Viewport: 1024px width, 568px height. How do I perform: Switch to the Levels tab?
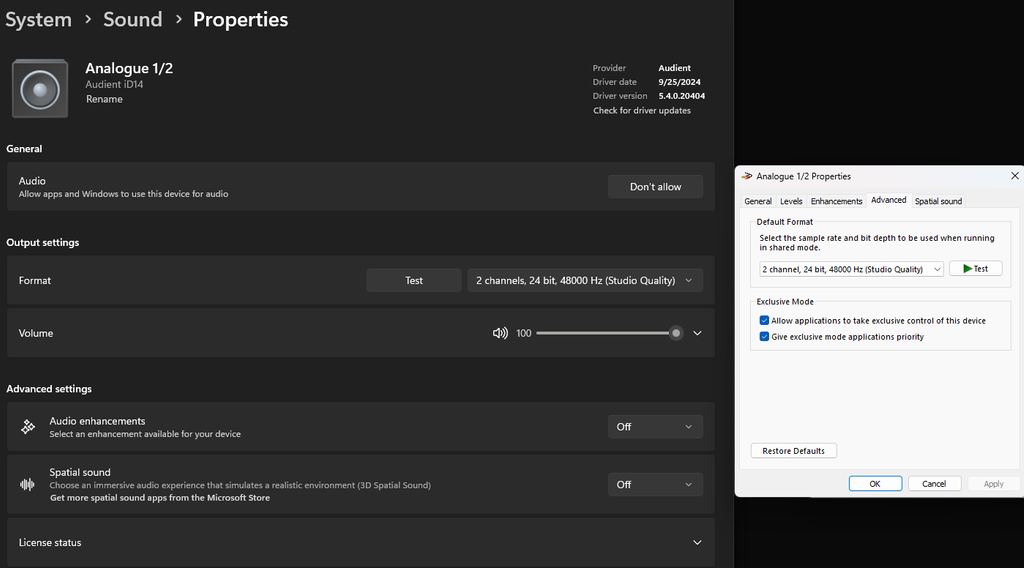[x=791, y=201]
